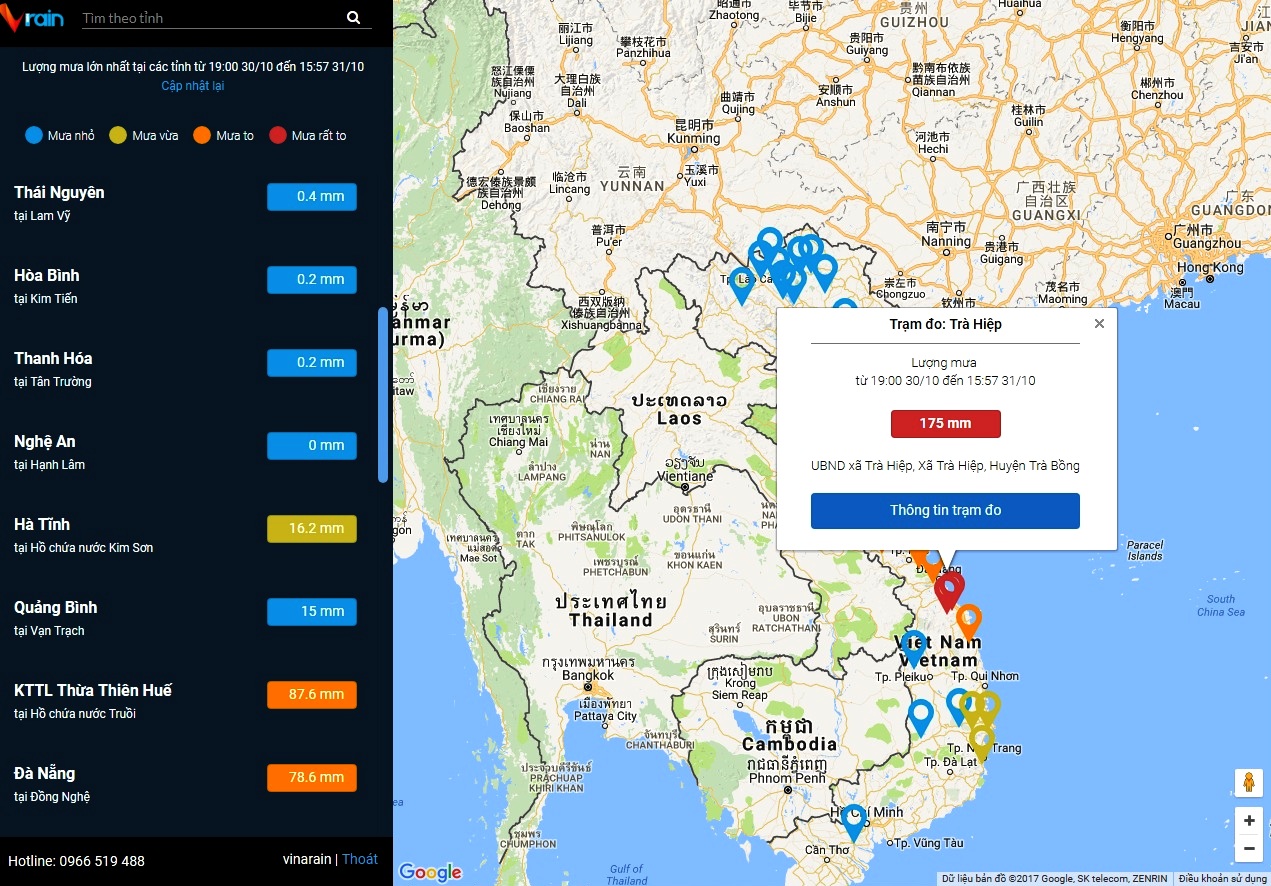Click the orange Mưa to legend dot
Screen dimensions: 1271x886
(x=201, y=135)
